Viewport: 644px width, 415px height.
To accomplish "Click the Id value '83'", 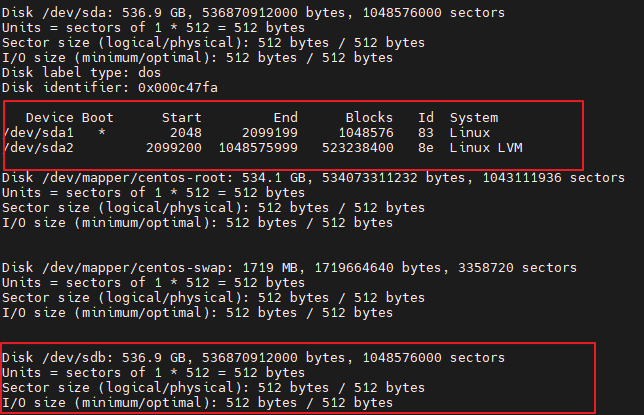I will click(x=426, y=133).
